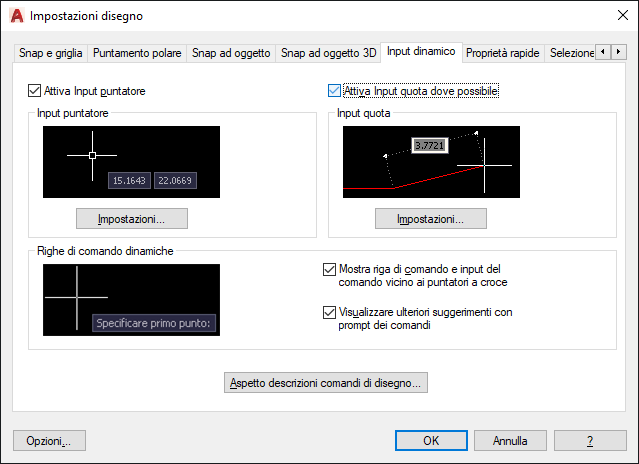The height and width of the screenshot is (464, 639).
Task: Open the Proprietà rapide tab
Action: click(502, 53)
